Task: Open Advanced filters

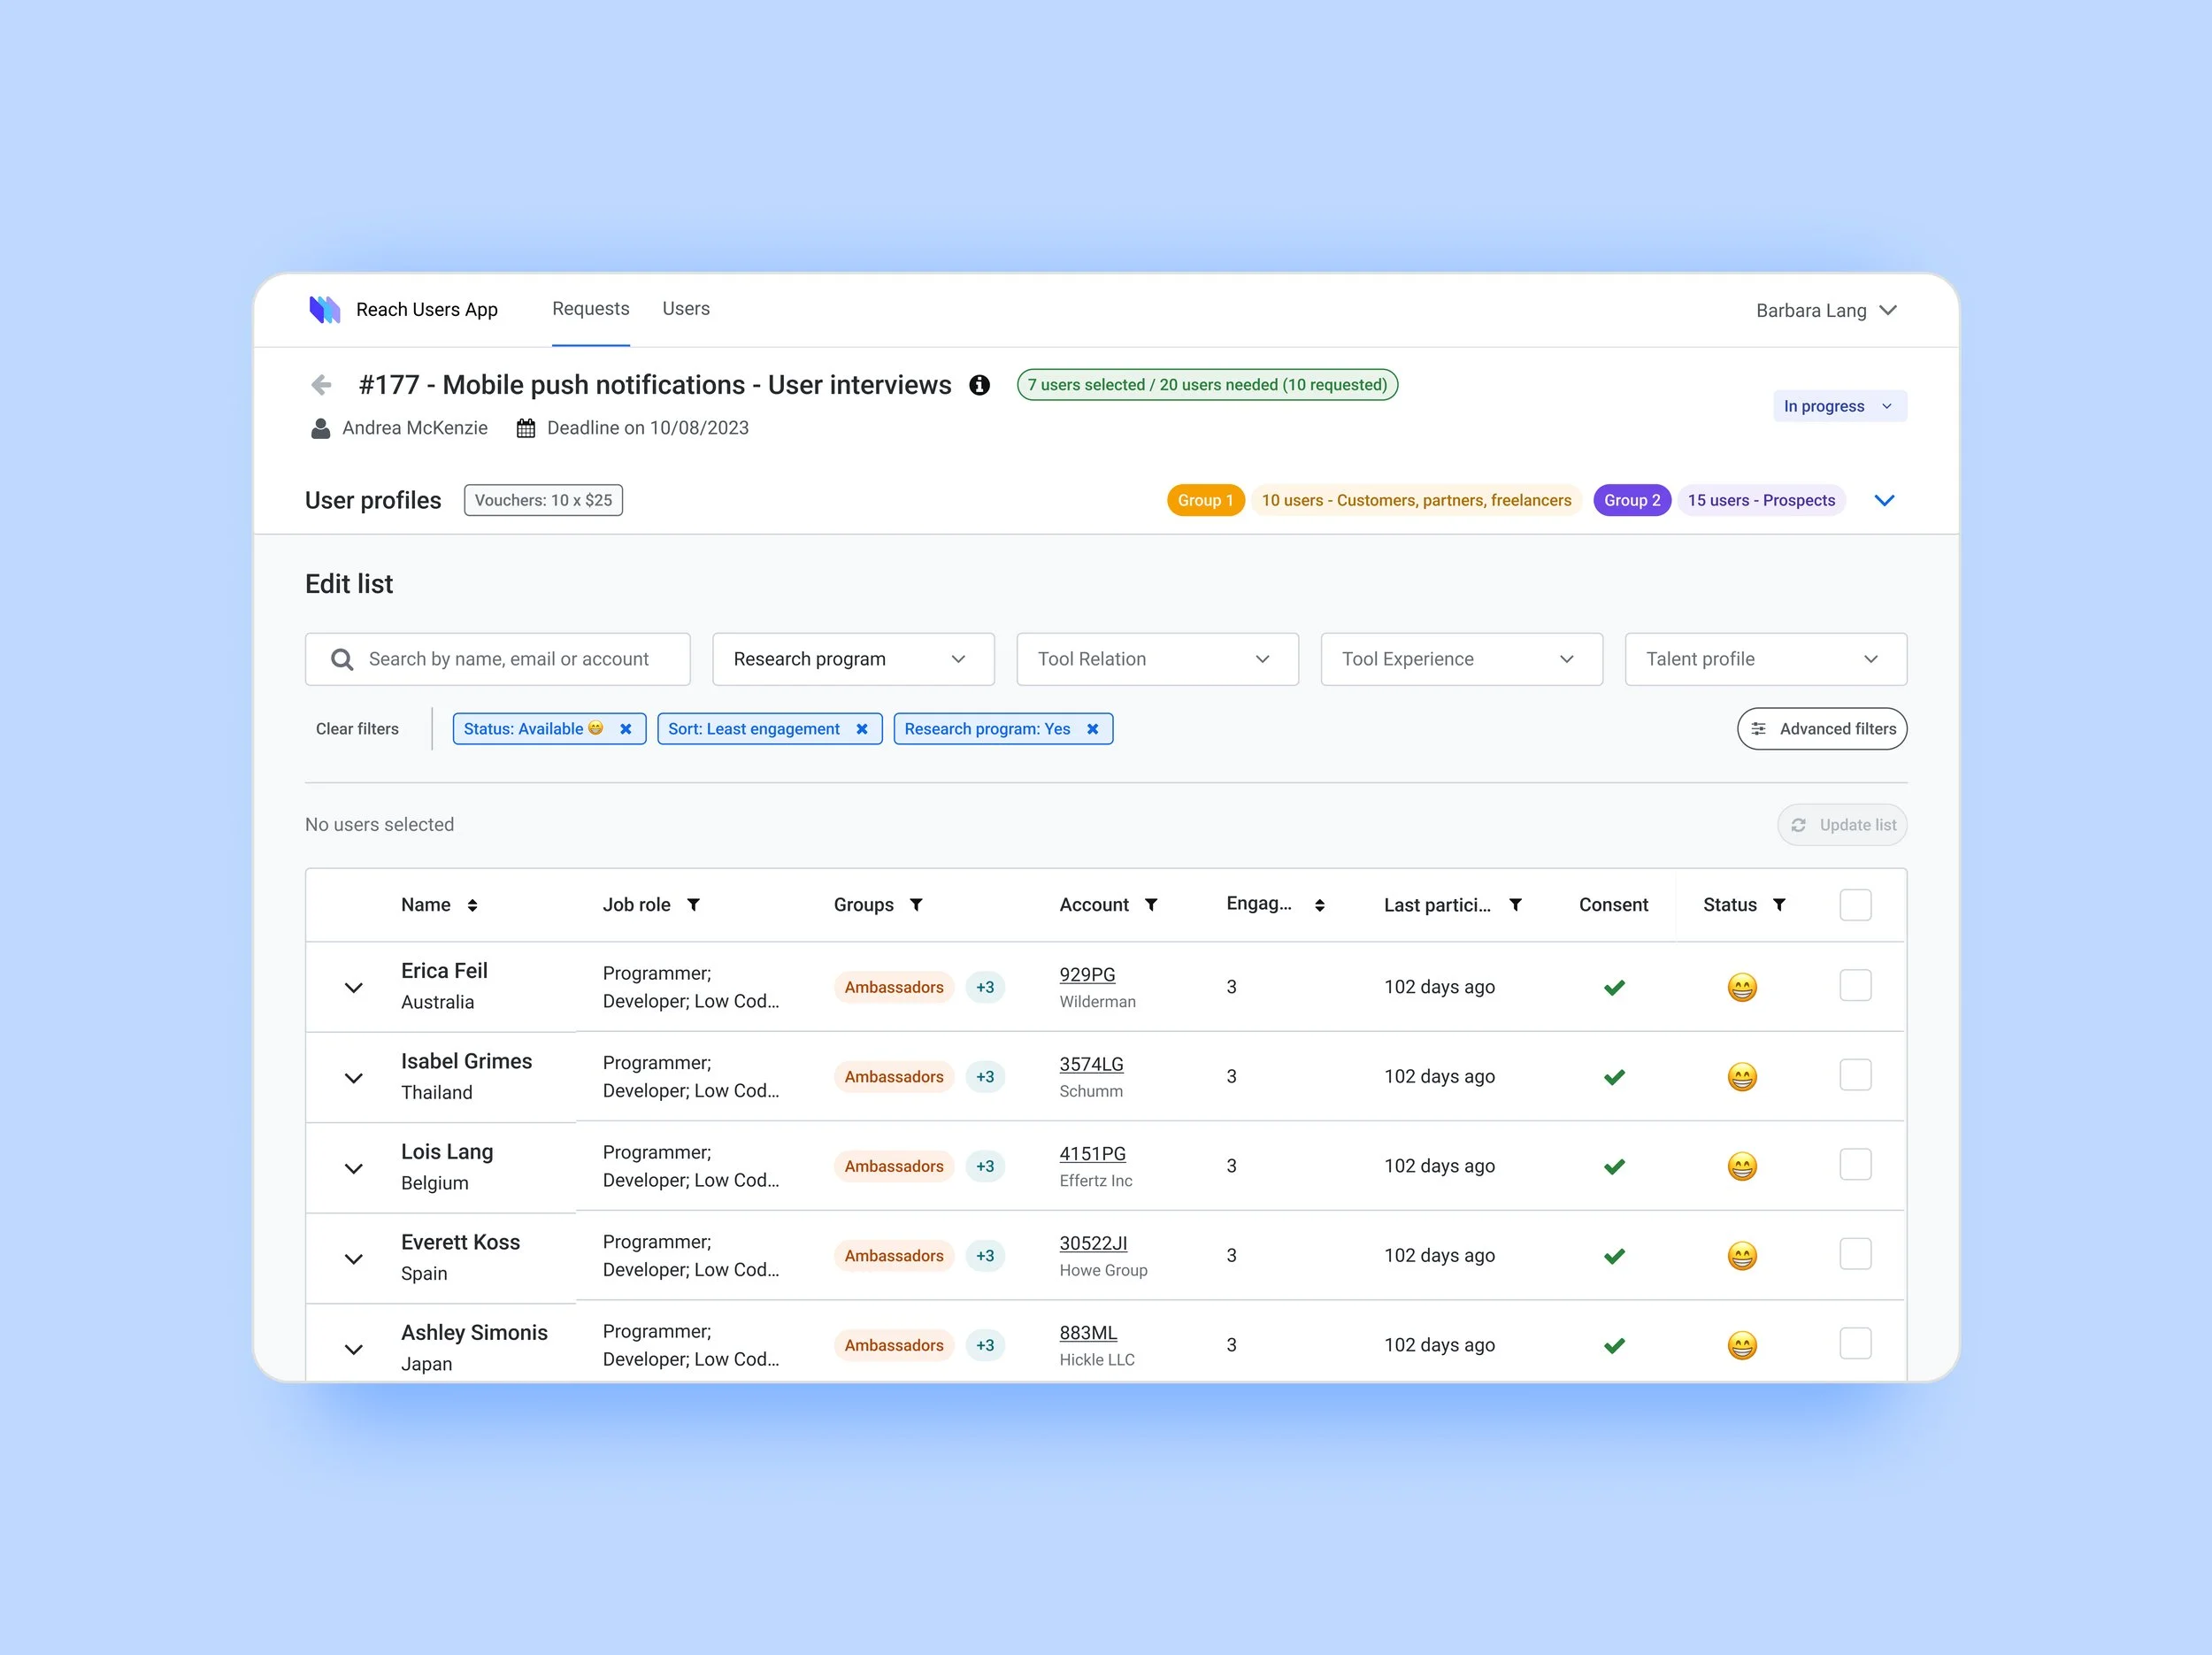Action: pyautogui.click(x=1822, y=729)
